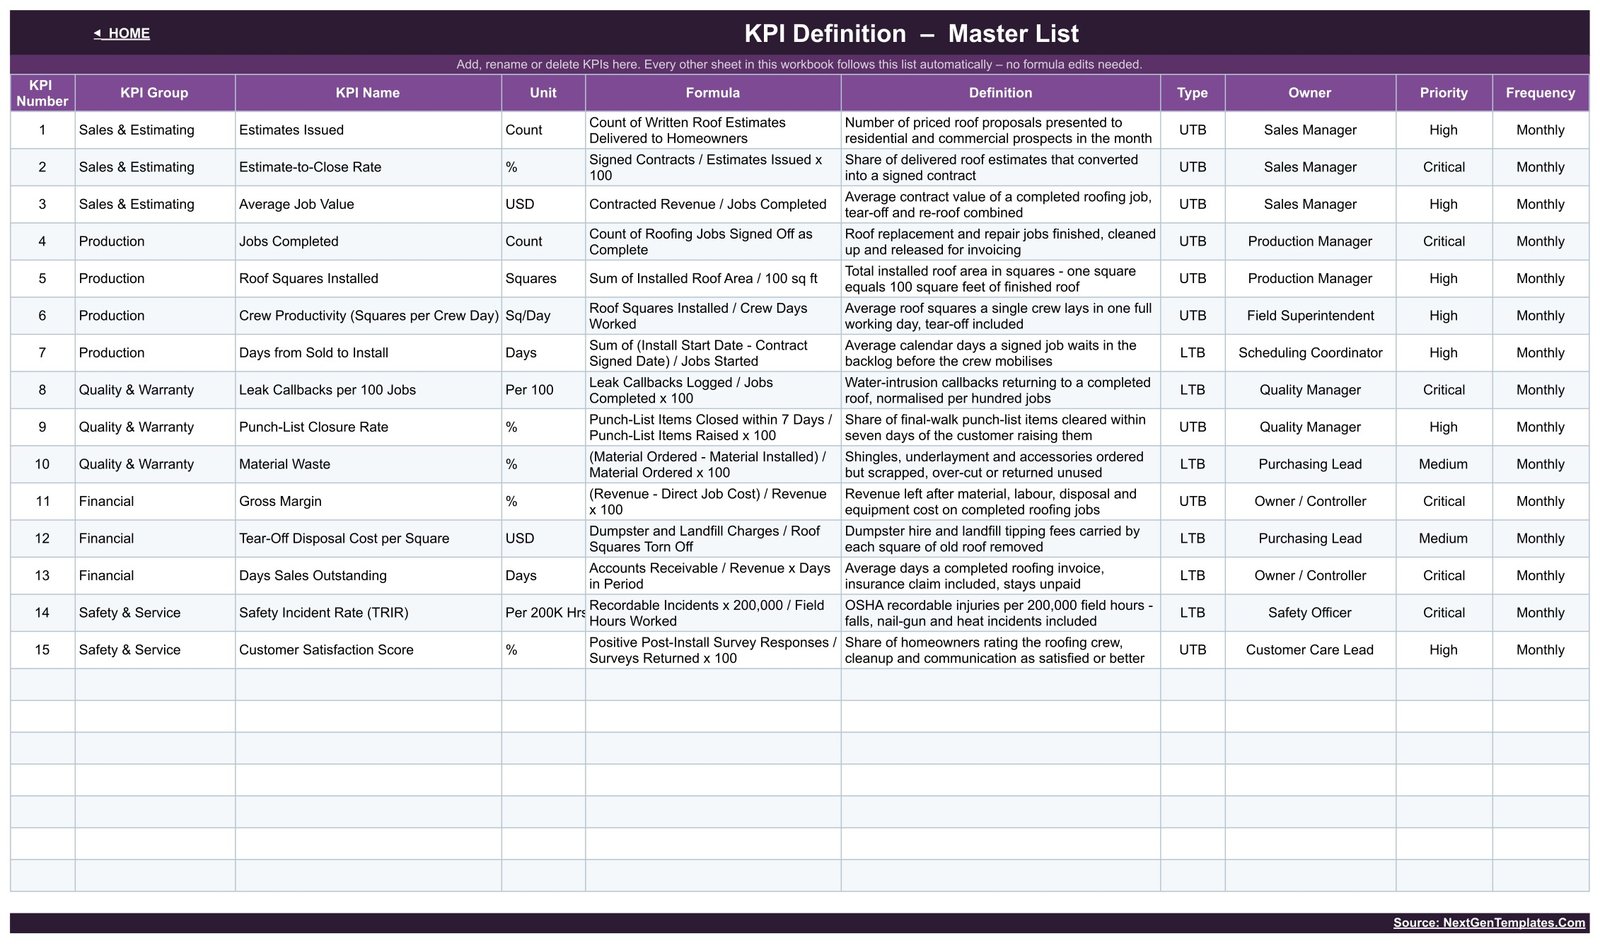Viewport: 1600px width, 944px height.
Task: Click the UTB type for Estimates Issued
Action: coord(1192,130)
